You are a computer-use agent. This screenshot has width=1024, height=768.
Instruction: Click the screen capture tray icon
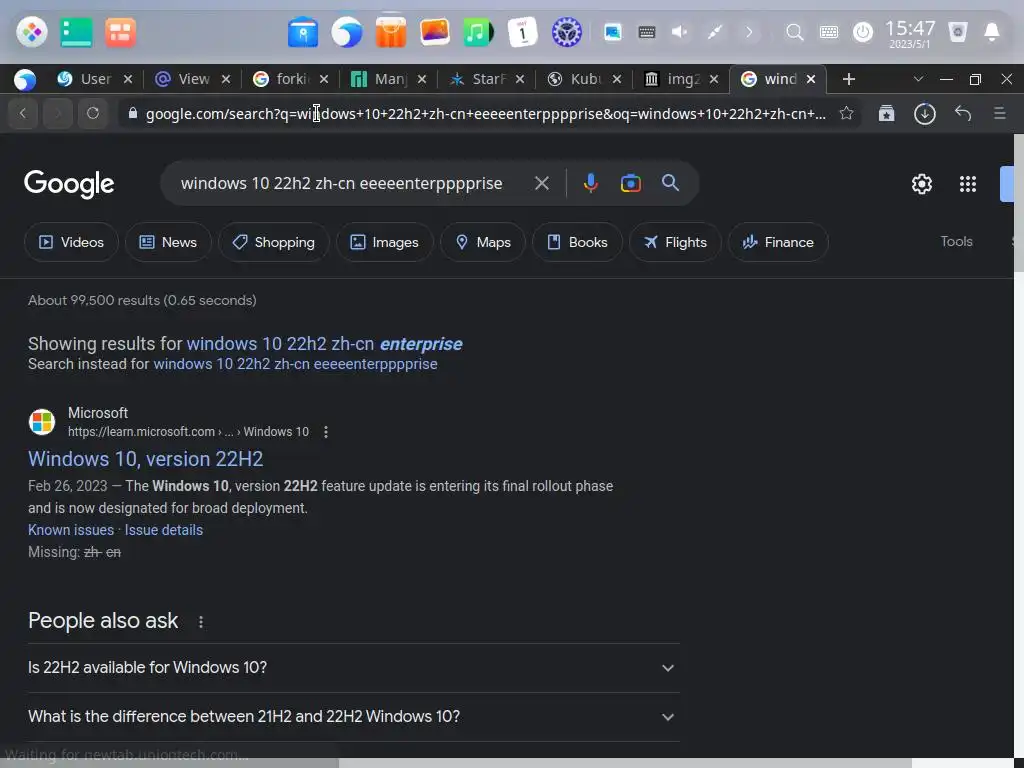613,32
